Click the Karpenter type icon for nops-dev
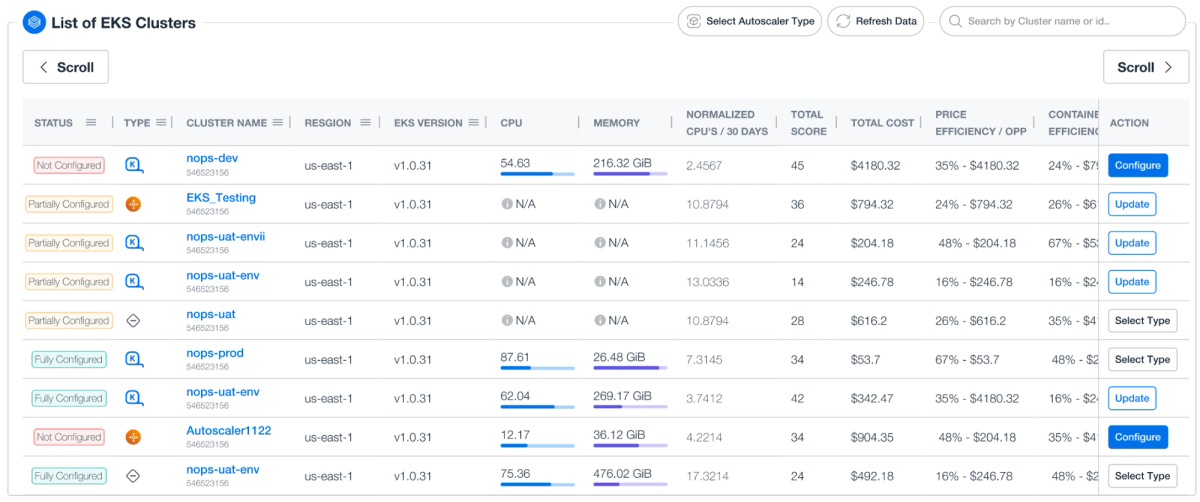Image resolution: width=1200 pixels, height=502 pixels. point(134,165)
